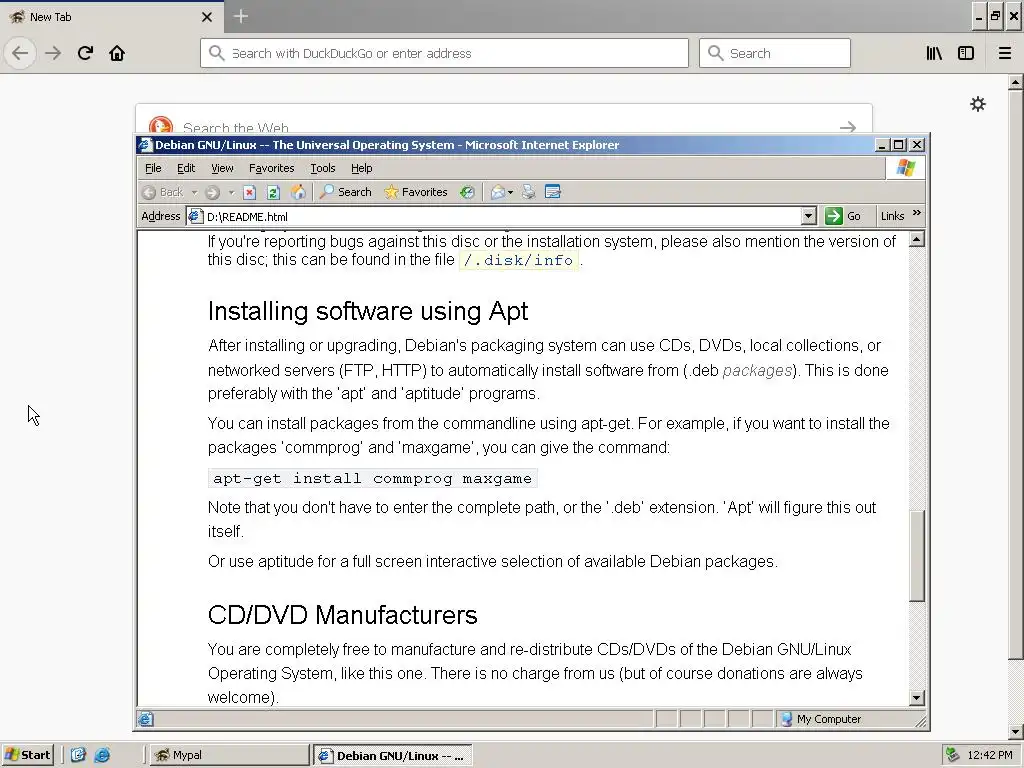Viewport: 1024px width, 768px height.
Task: Click the 'Installing software using Apt' heading
Action: pos(368,311)
